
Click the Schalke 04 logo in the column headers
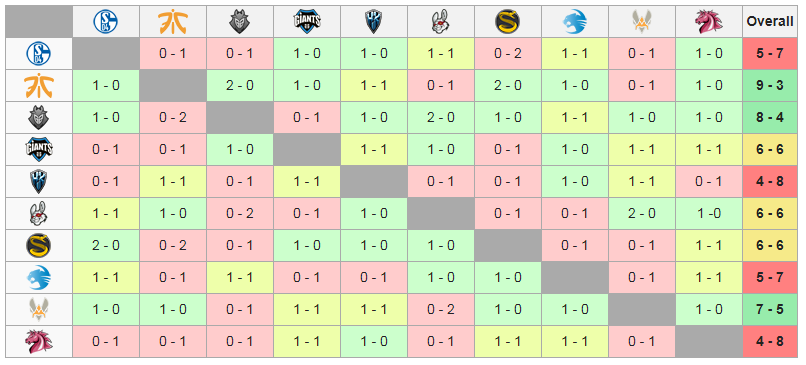106,22
